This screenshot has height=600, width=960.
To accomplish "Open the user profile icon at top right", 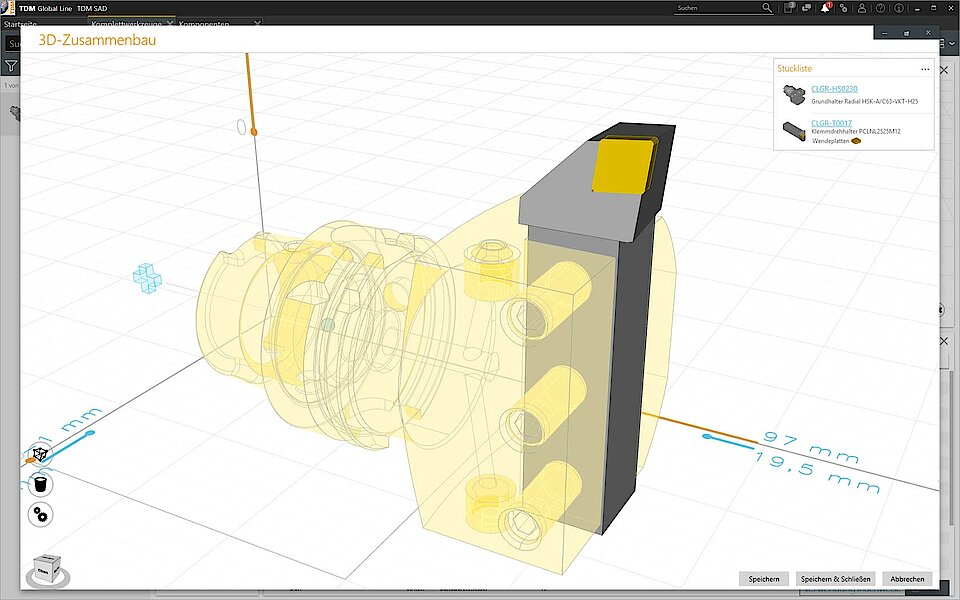I will [x=862, y=8].
